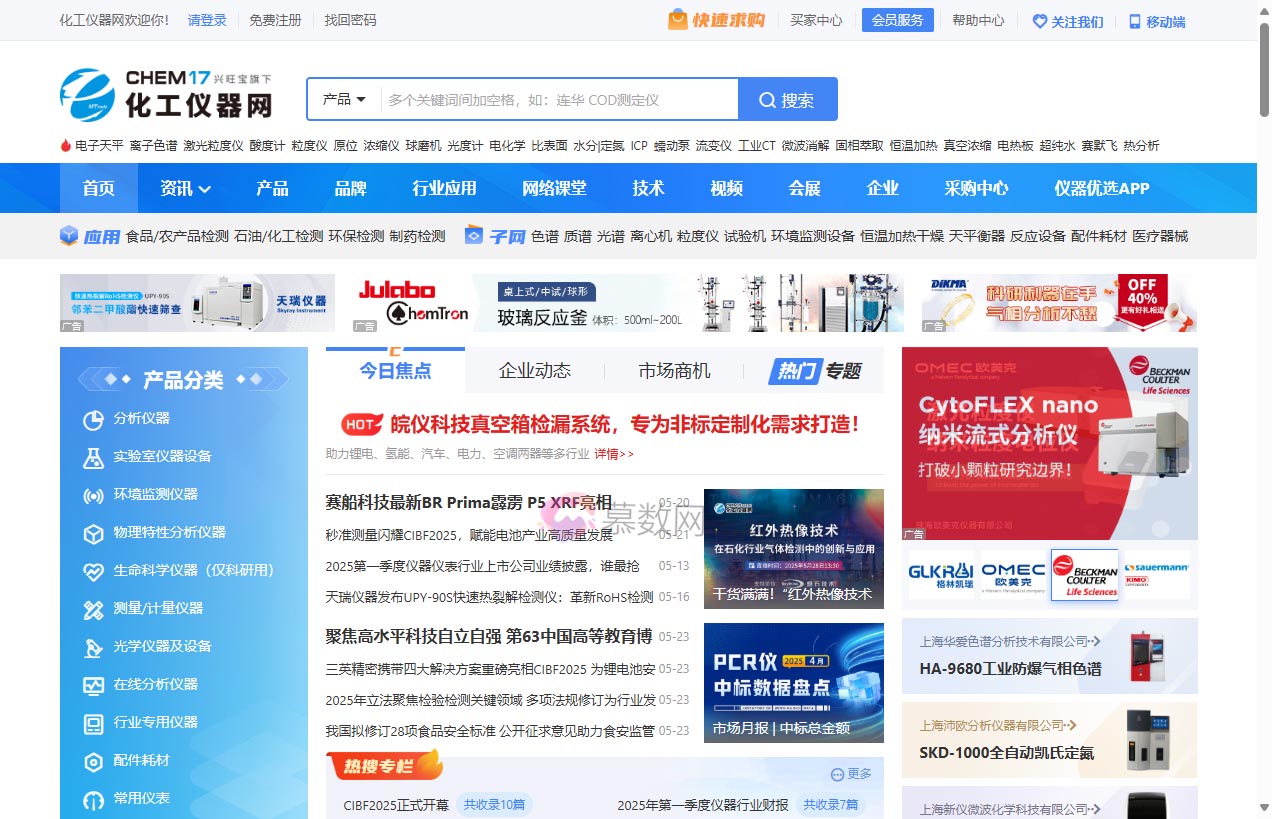The height and width of the screenshot is (819, 1272).
Task: Click the flask icon for 实验室仪器设备
Action: tap(94, 457)
